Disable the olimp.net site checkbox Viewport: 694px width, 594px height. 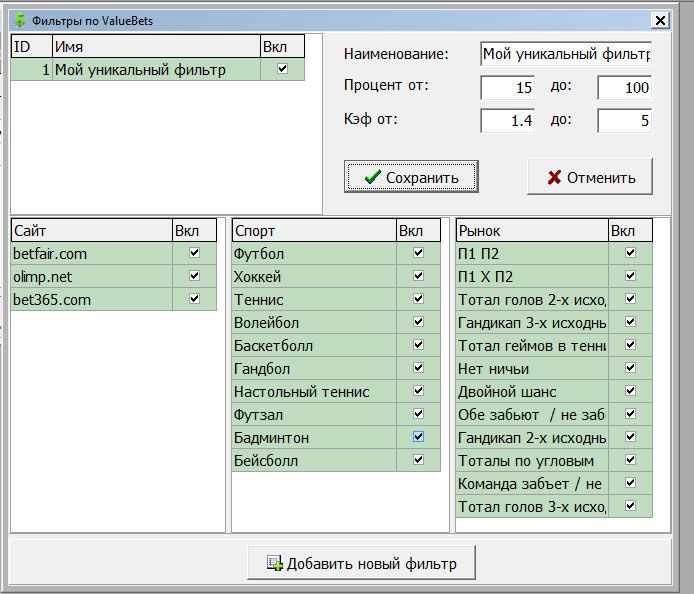pos(194,277)
